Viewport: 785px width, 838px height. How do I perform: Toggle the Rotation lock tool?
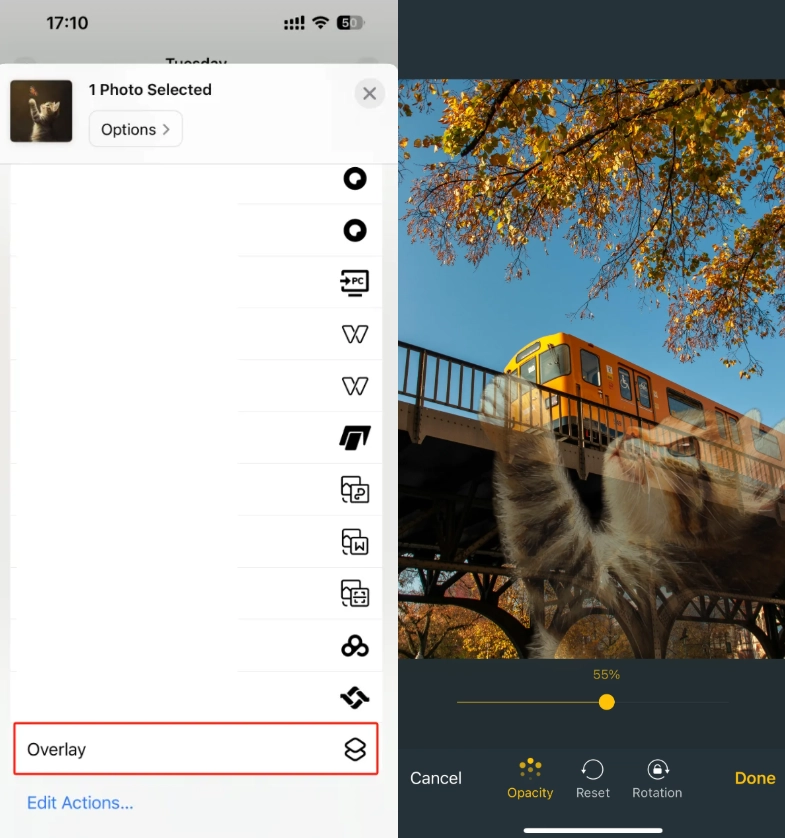click(657, 778)
